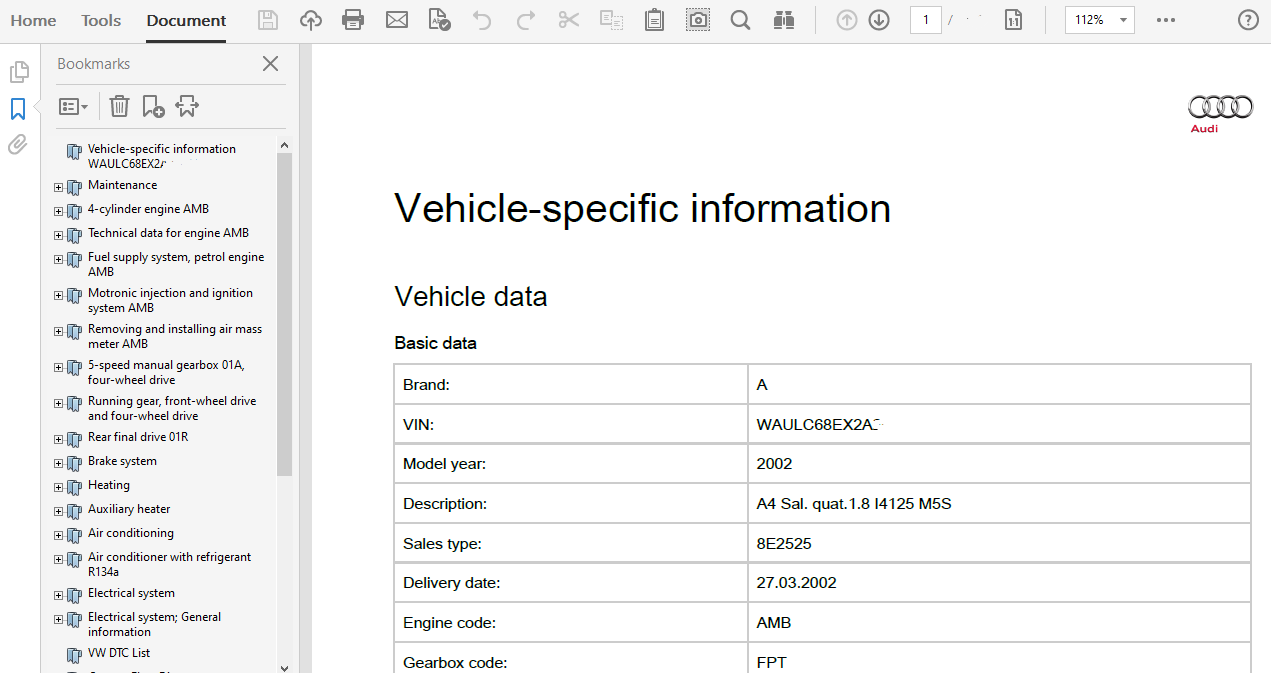Switch to the Home tab

click(x=33, y=20)
